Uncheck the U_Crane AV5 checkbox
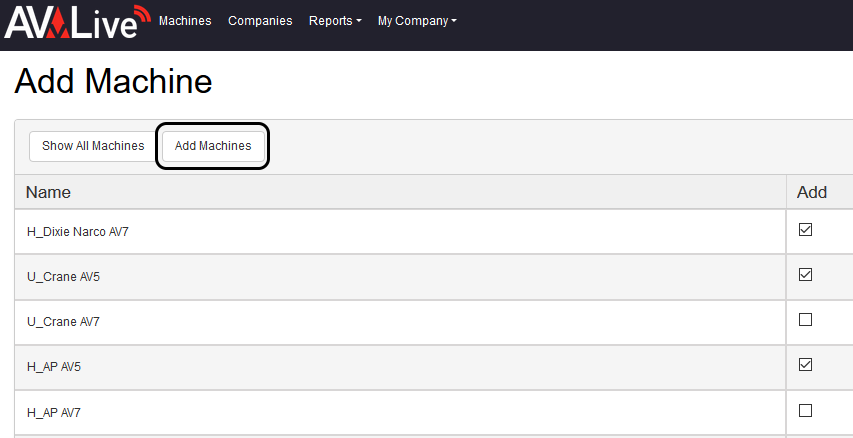This screenshot has height=438, width=853. click(x=806, y=275)
